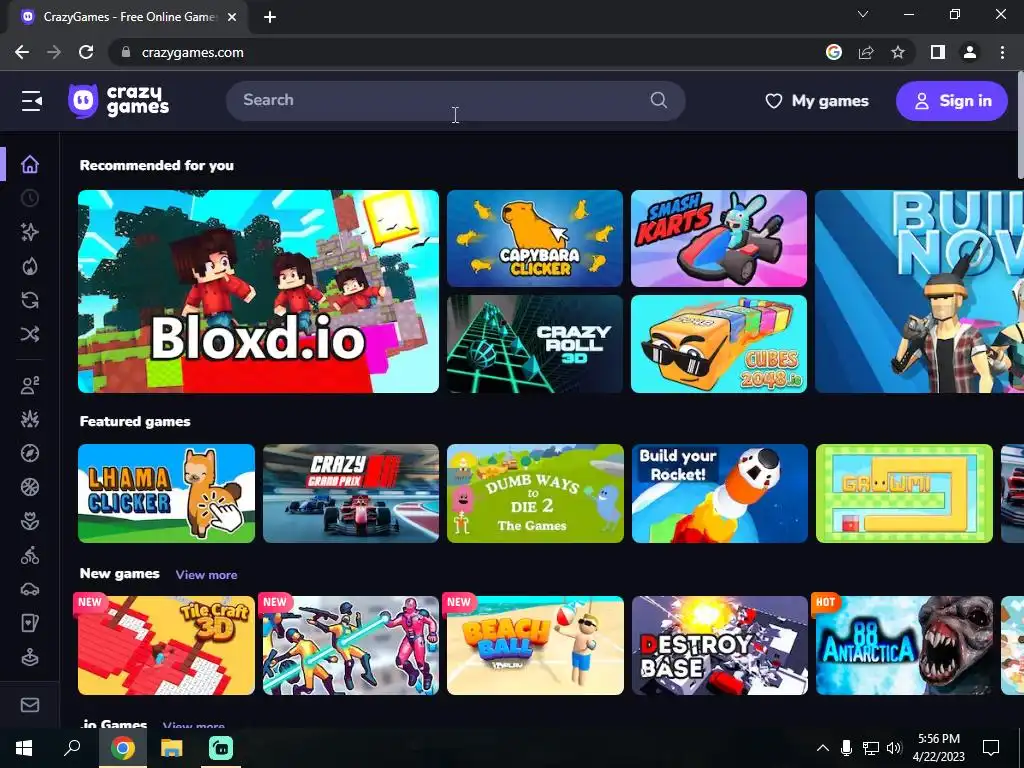Open the Contact envelope sidebar icon
1024x768 pixels.
29,705
